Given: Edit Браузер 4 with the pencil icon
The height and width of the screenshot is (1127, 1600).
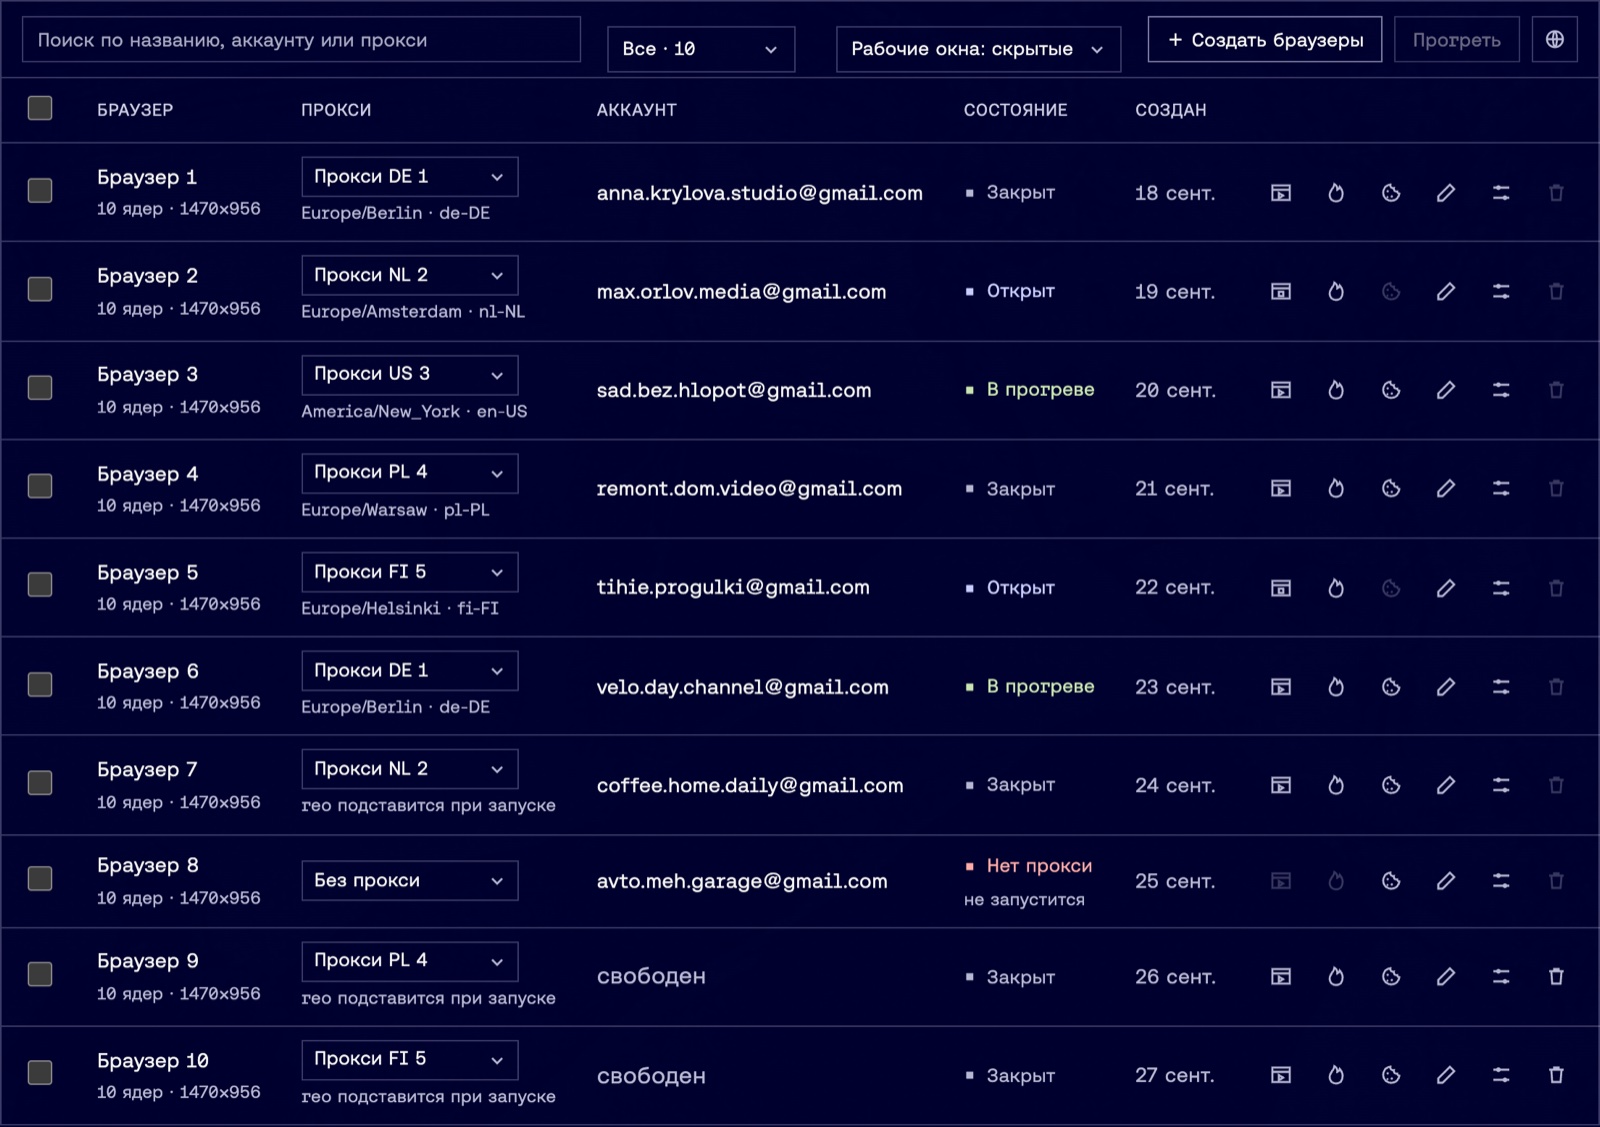Looking at the screenshot, I should pyautogui.click(x=1446, y=489).
